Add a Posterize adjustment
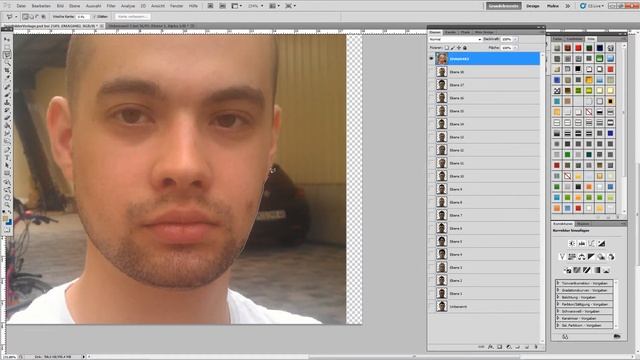Screen dimensions: 640x360 click(x=577, y=270)
